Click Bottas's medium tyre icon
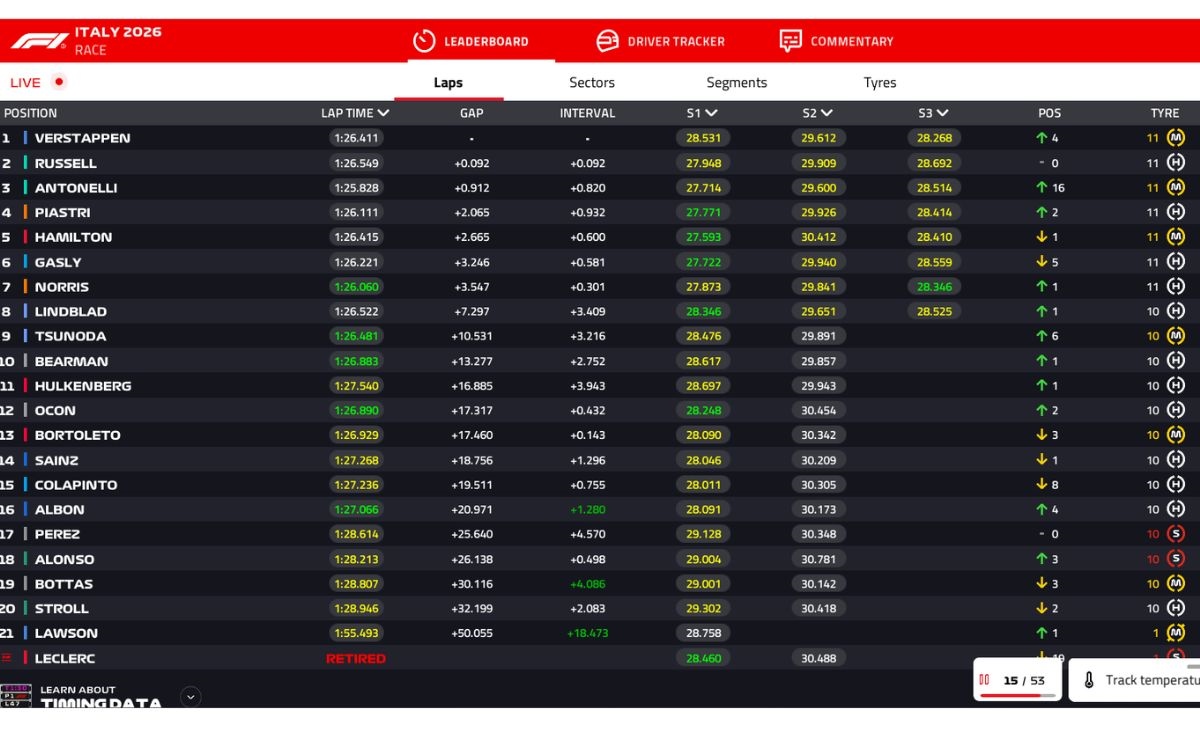The image size is (1200, 729). coord(1176,583)
